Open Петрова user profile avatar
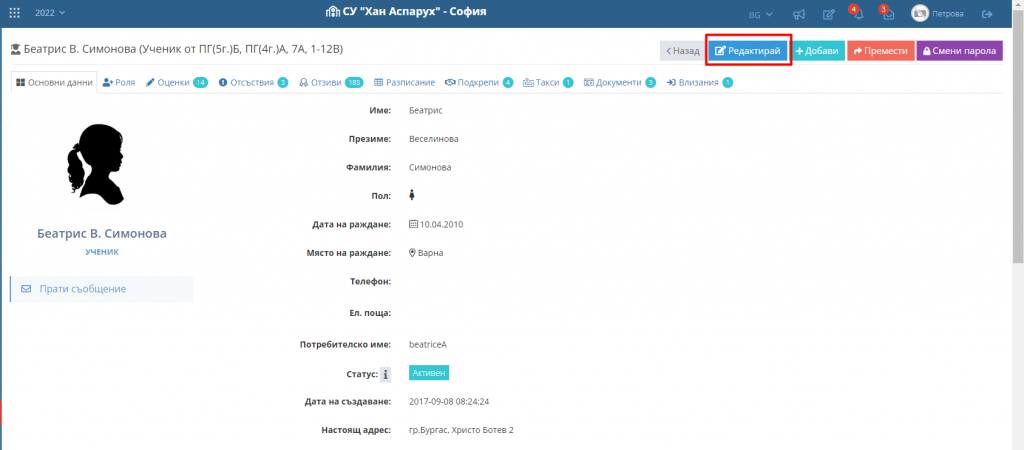This screenshot has height=450, width=1024. click(x=920, y=14)
